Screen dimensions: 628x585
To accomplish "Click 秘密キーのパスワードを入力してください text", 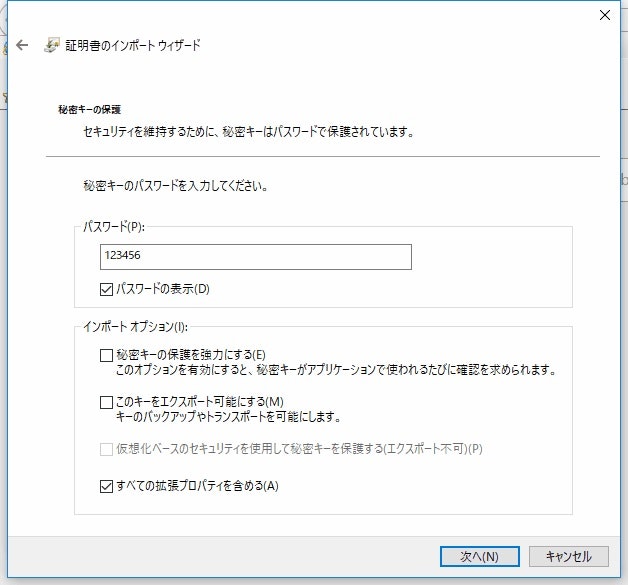I will [x=176, y=186].
